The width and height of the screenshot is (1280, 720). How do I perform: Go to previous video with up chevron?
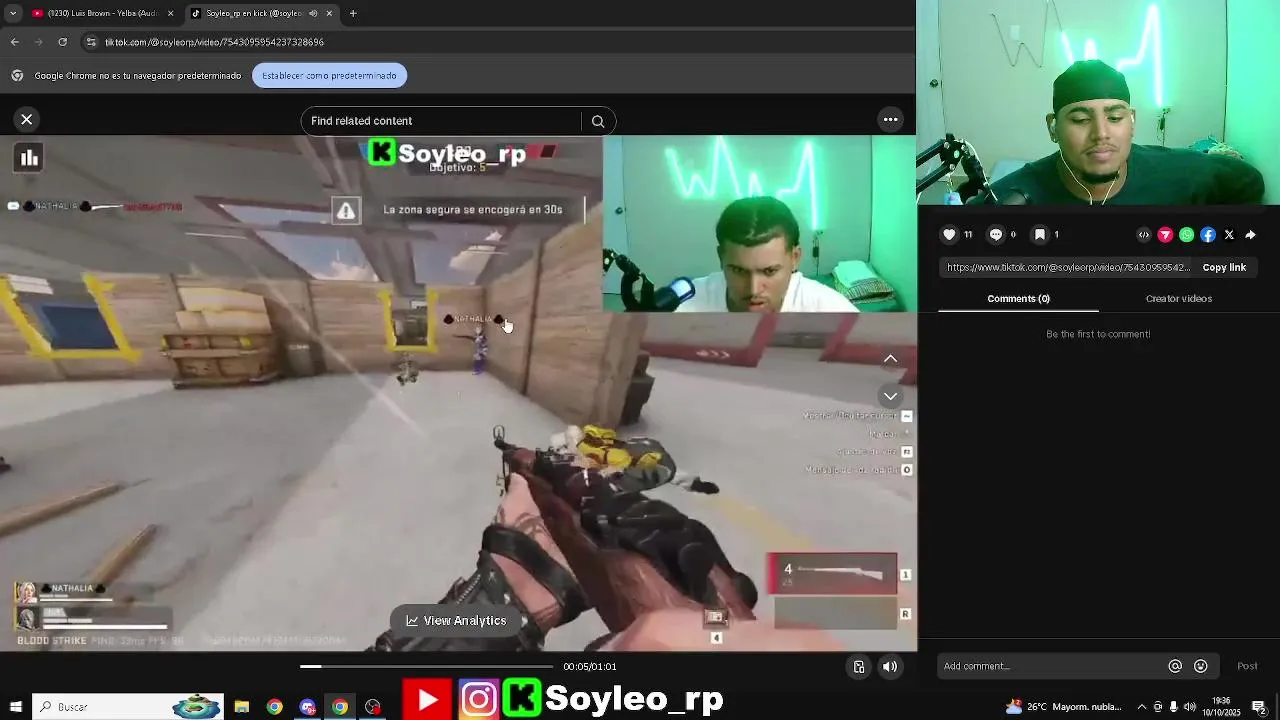pyautogui.click(x=890, y=359)
